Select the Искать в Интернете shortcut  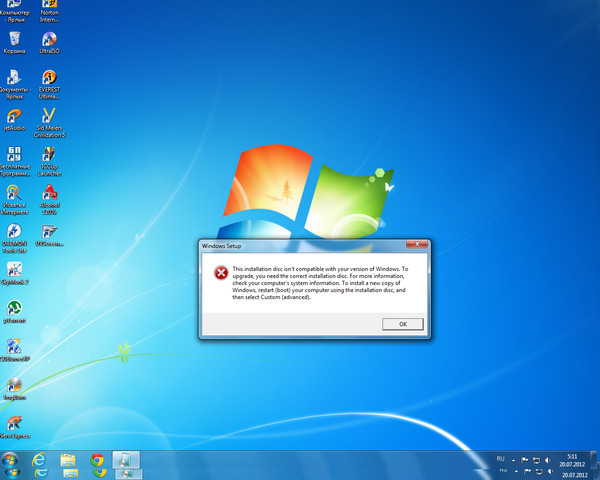pos(15,200)
